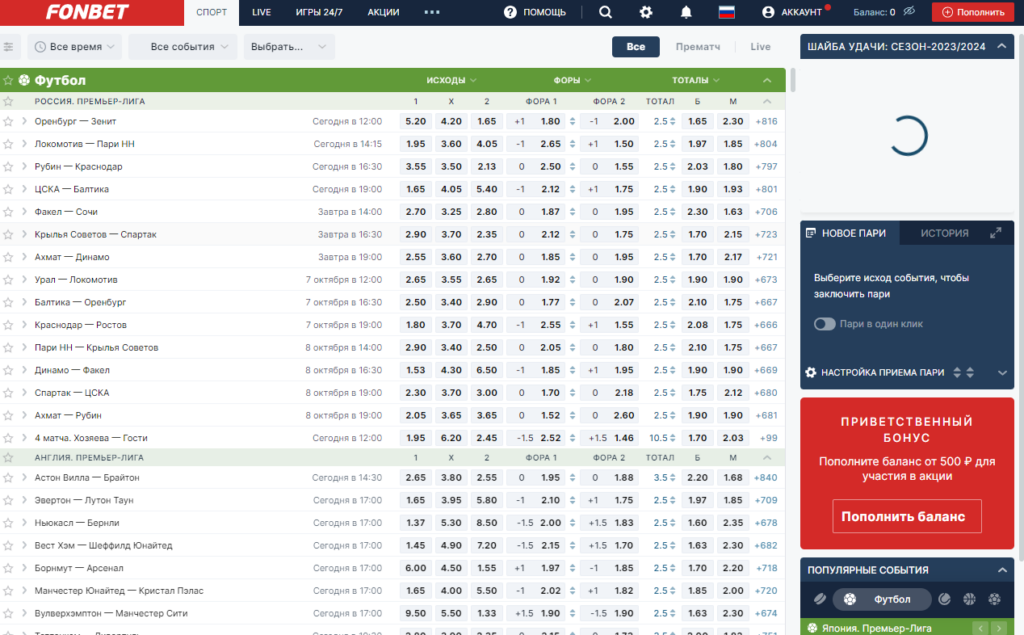Switch to the История tab

[x=944, y=233]
